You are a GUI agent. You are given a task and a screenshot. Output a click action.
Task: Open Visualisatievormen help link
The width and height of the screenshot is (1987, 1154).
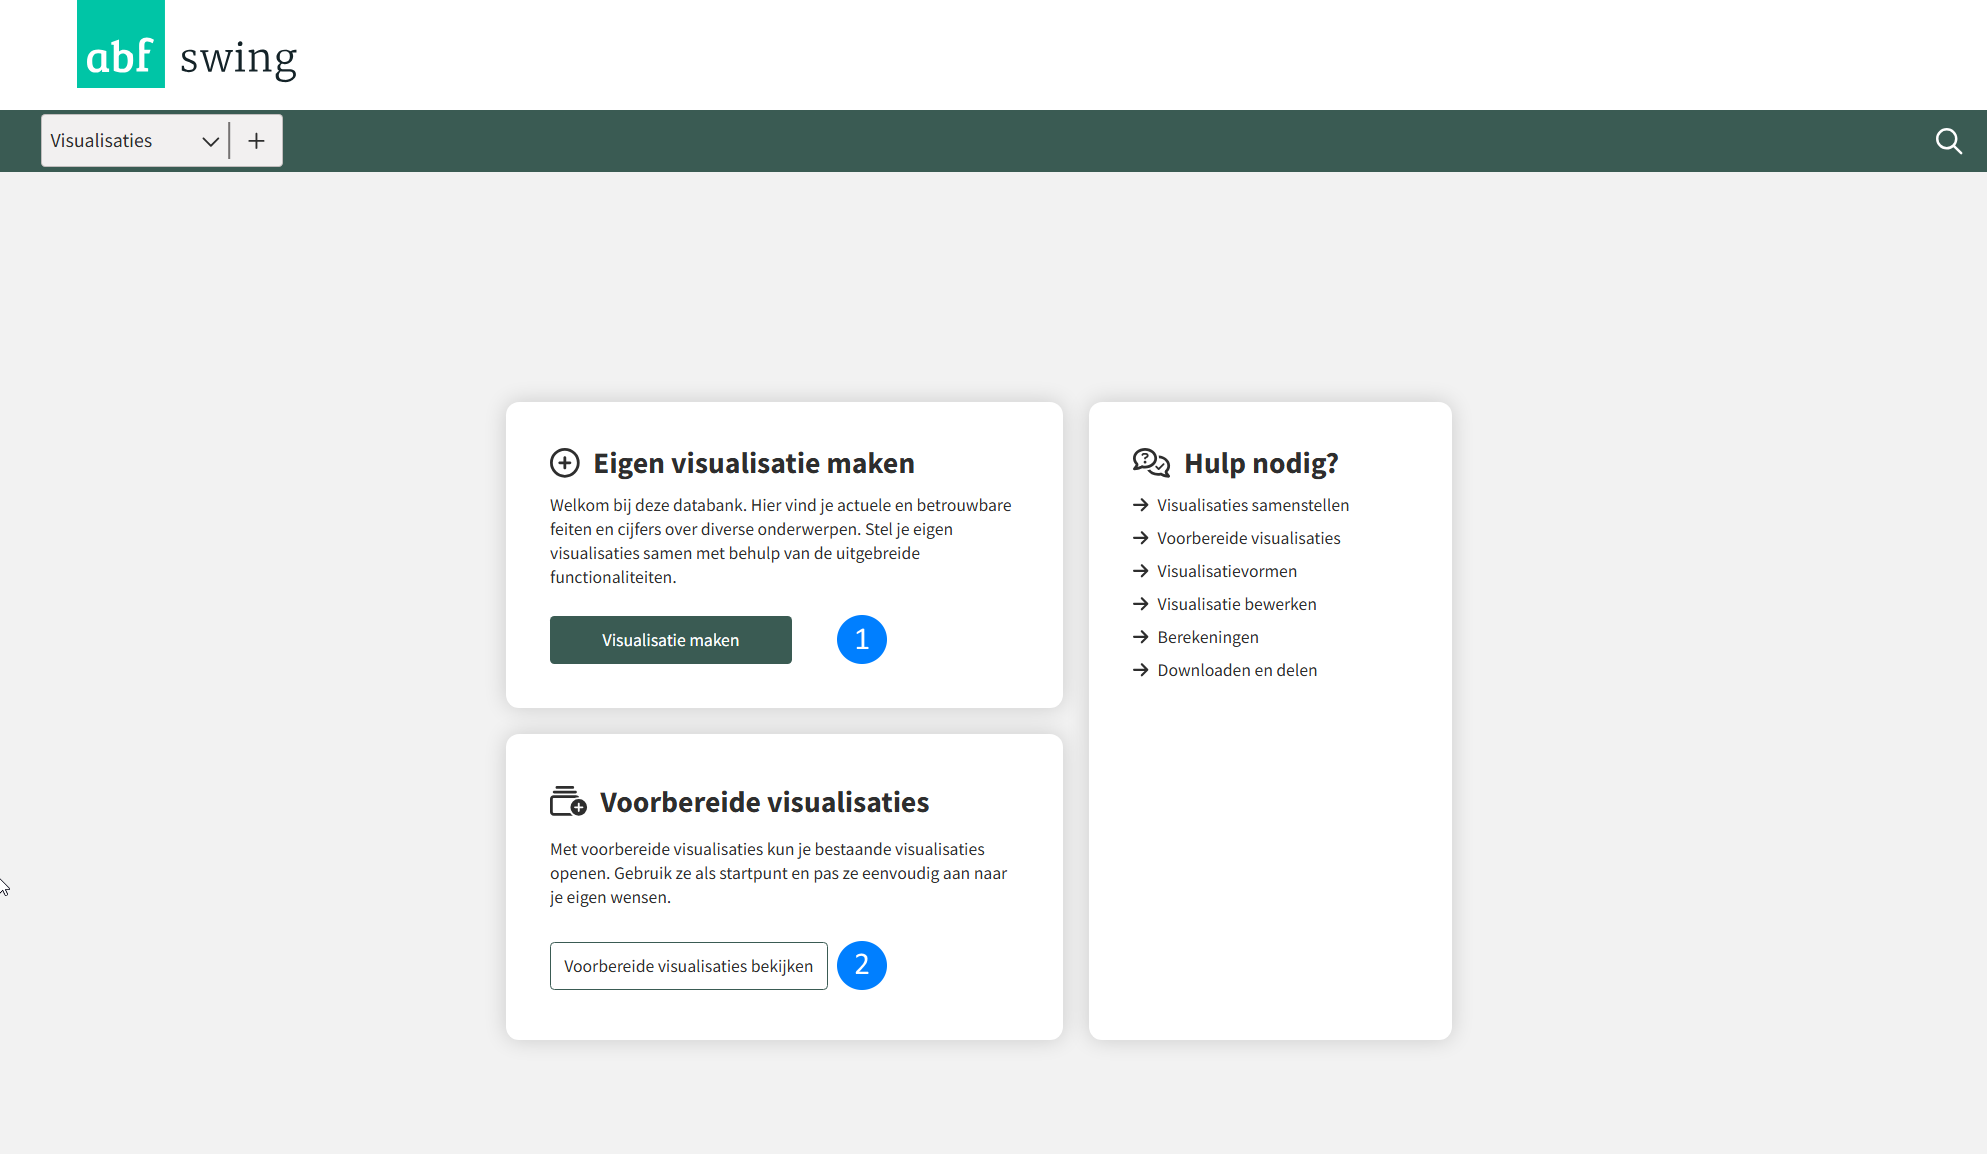point(1226,571)
